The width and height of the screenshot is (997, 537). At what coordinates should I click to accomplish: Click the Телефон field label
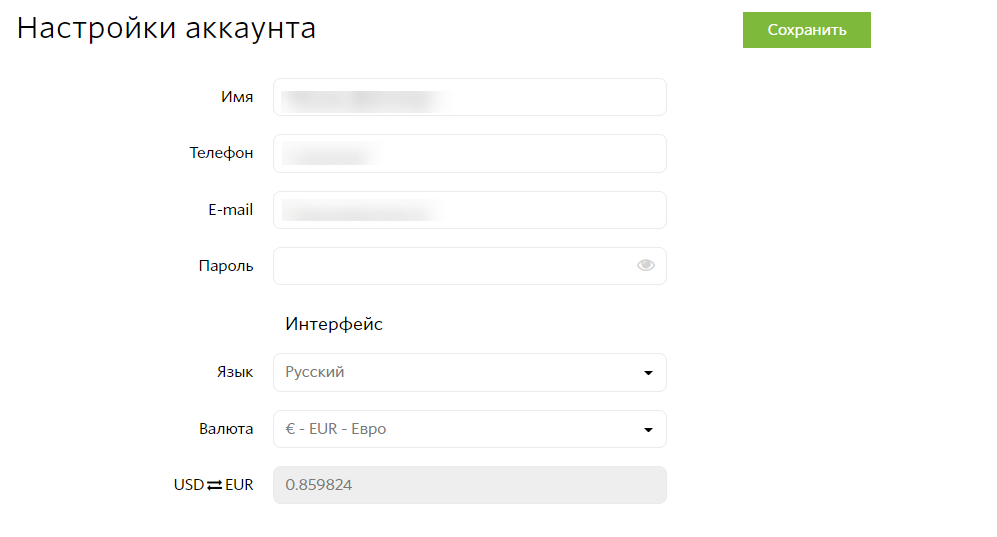click(221, 153)
